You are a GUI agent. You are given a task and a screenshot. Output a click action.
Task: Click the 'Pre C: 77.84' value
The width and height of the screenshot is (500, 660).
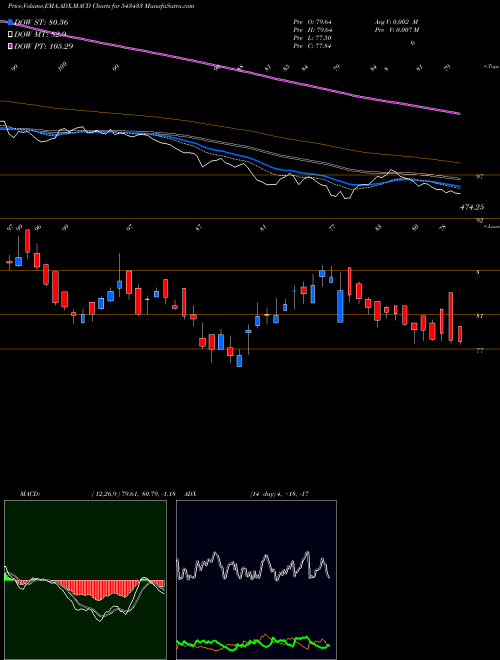click(312, 46)
